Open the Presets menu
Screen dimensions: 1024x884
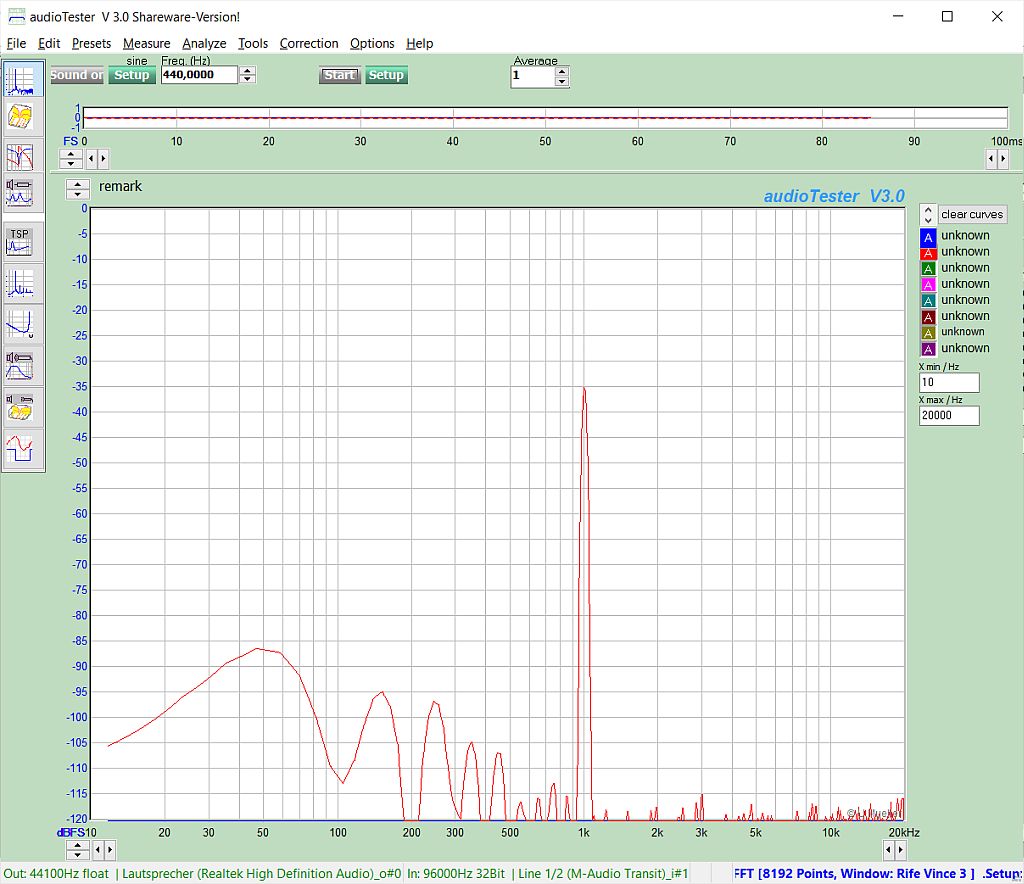point(91,43)
